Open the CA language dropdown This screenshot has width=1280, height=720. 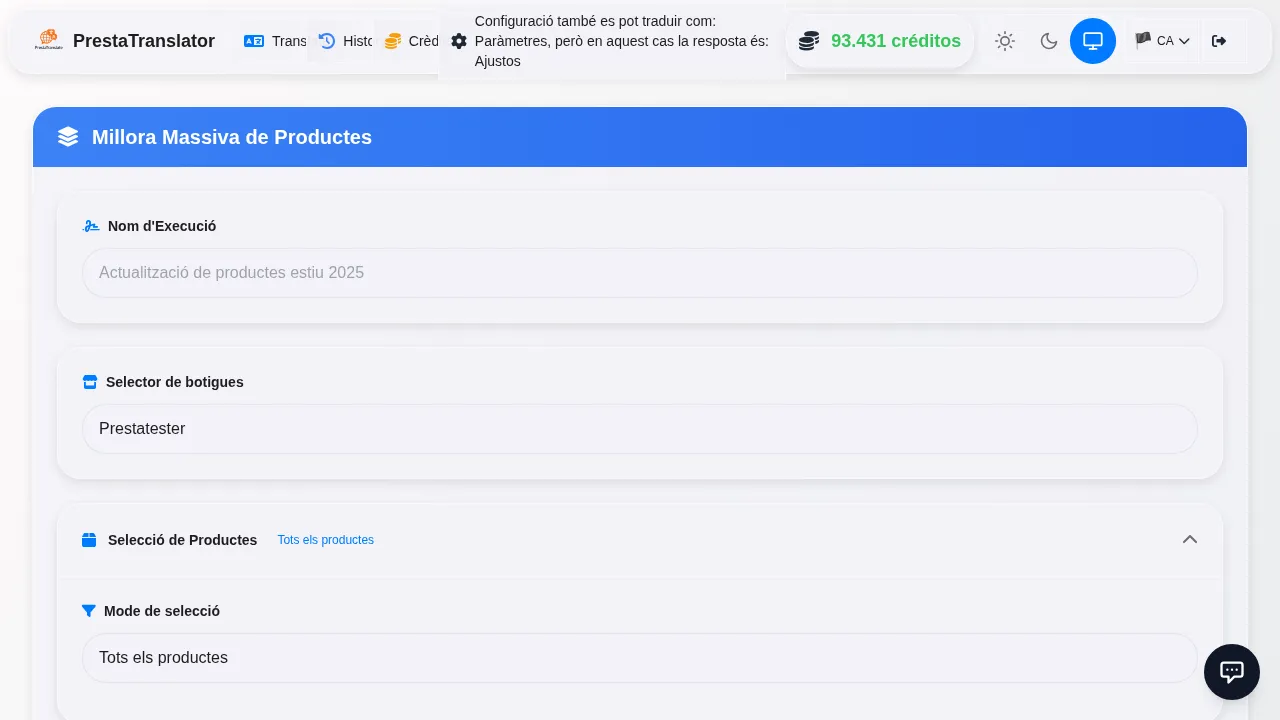tap(1163, 41)
